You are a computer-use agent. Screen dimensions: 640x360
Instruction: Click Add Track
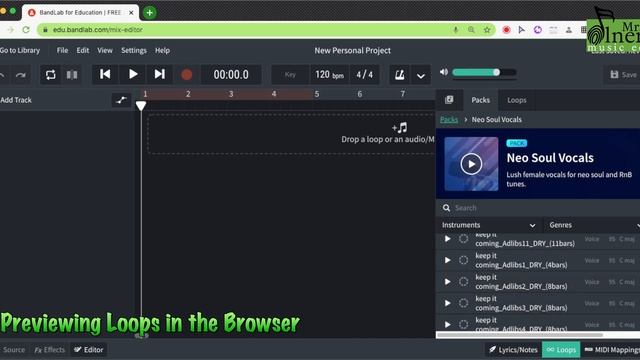click(x=16, y=100)
